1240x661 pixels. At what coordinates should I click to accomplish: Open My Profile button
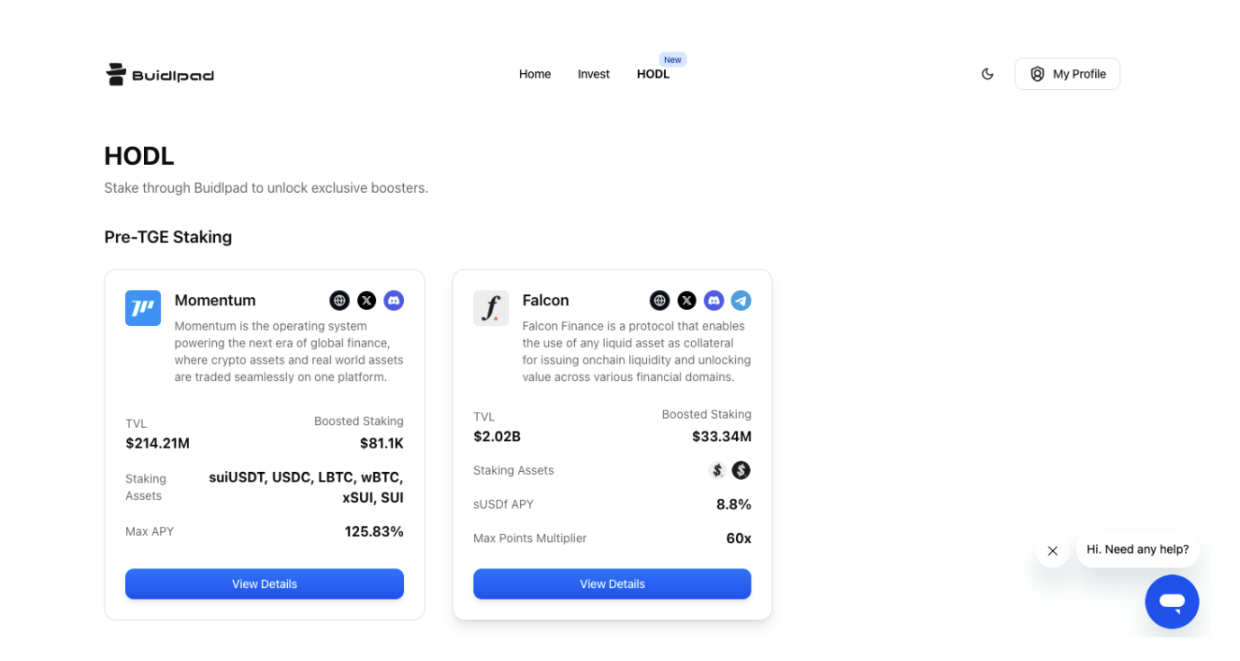[1067, 74]
